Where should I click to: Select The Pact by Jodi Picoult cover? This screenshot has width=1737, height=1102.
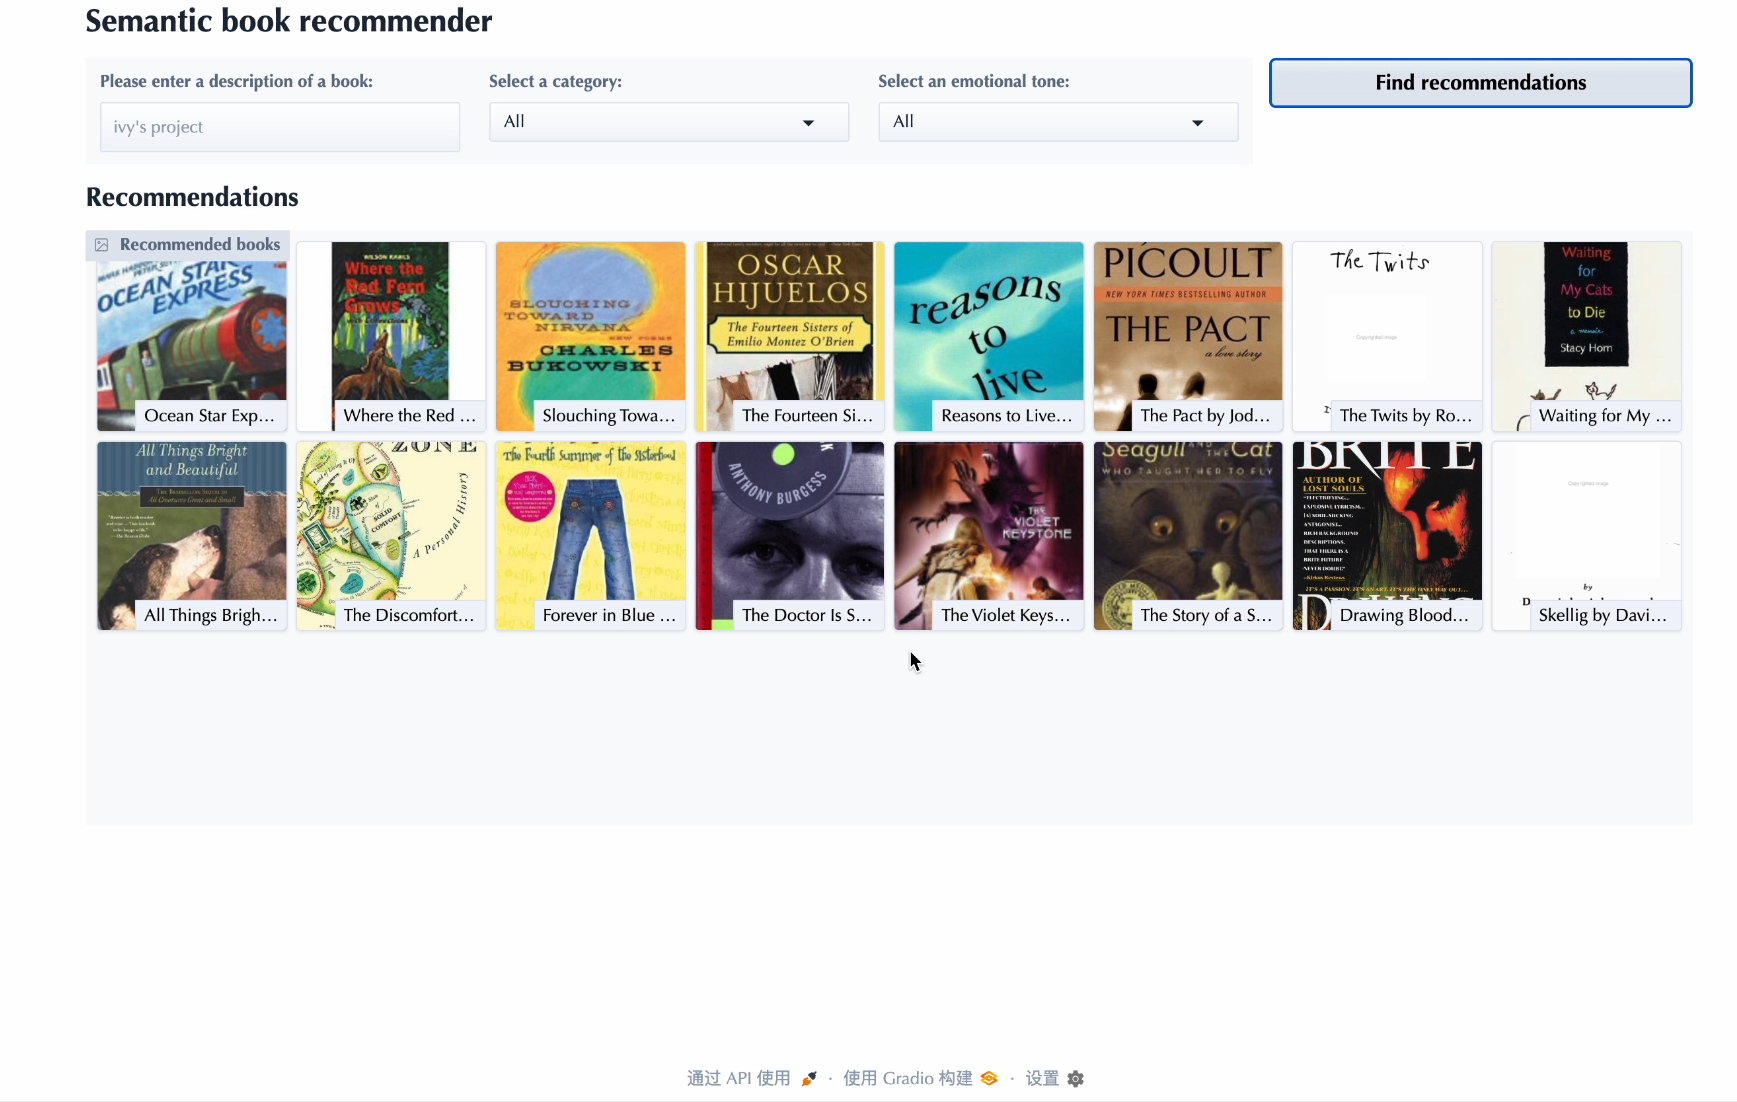(x=1187, y=336)
